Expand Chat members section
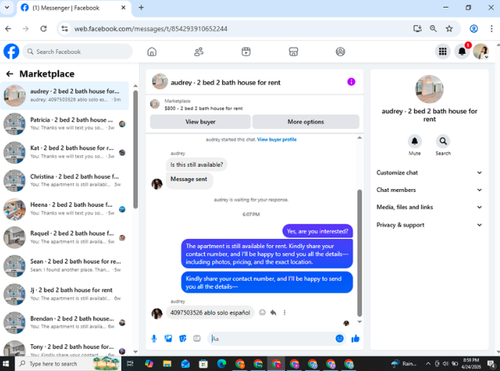Screen dimensions: 500x371 click(x=429, y=190)
